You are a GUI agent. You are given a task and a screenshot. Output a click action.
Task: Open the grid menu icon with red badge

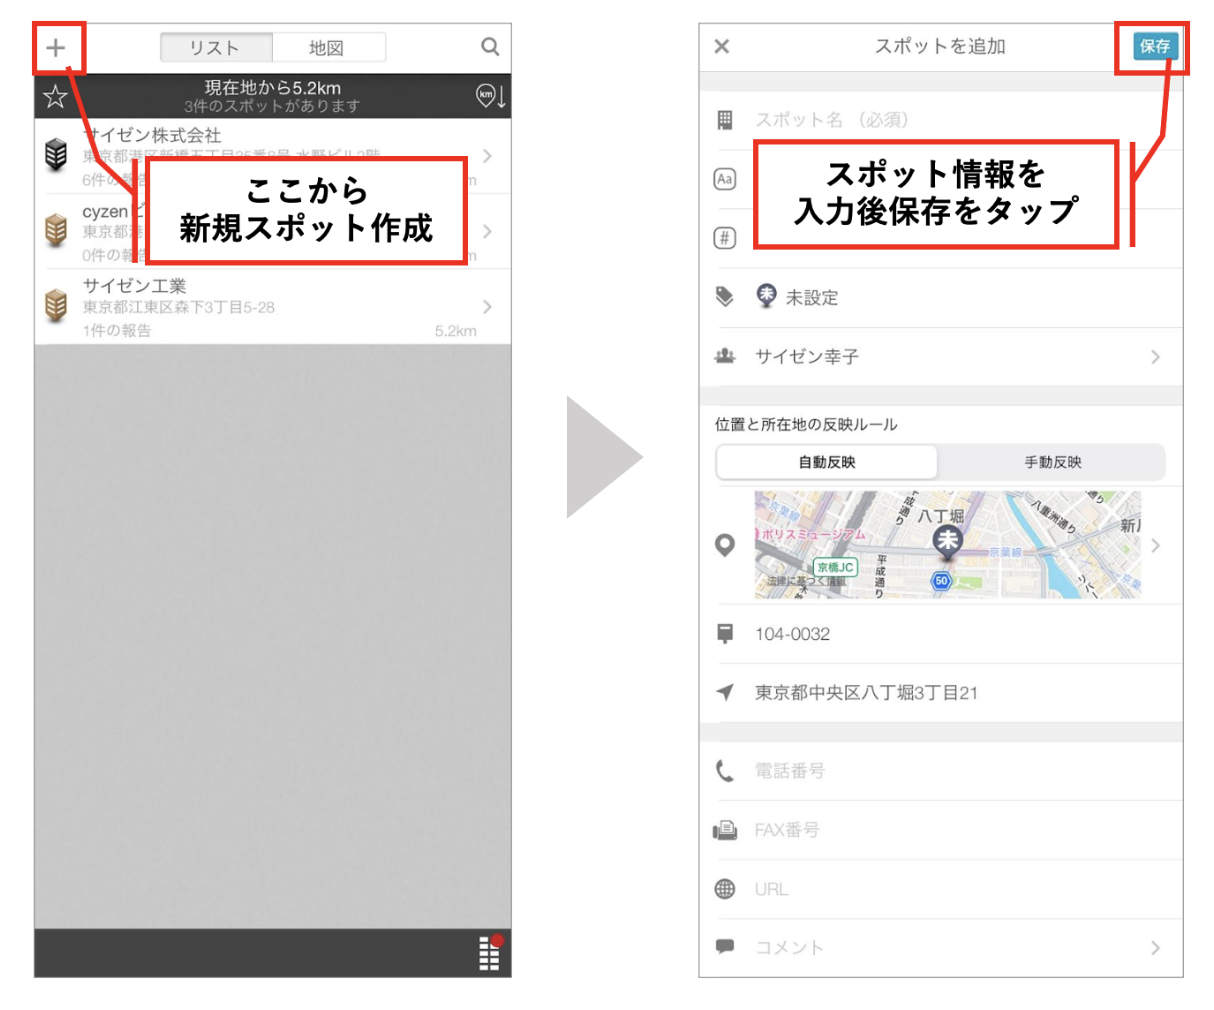(490, 952)
